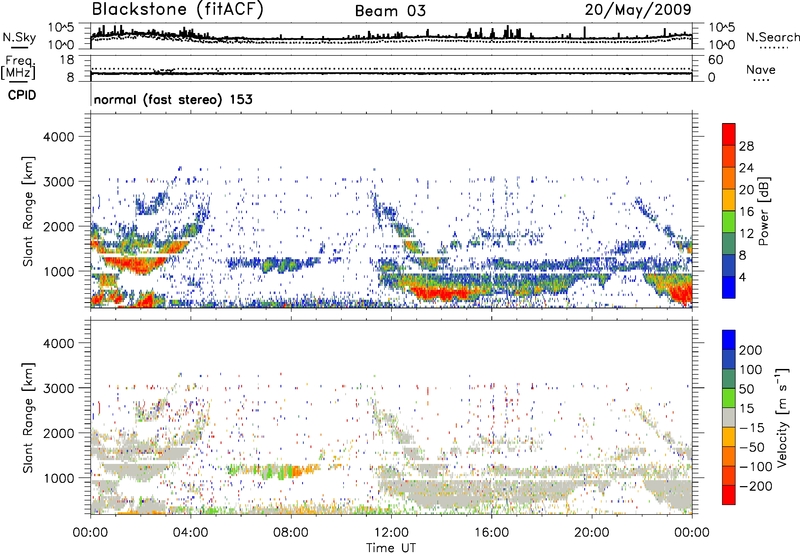Pick the gray segment of the velocity colorbar
Image resolution: width=800 pixels, height=554 pixels.
729,418
